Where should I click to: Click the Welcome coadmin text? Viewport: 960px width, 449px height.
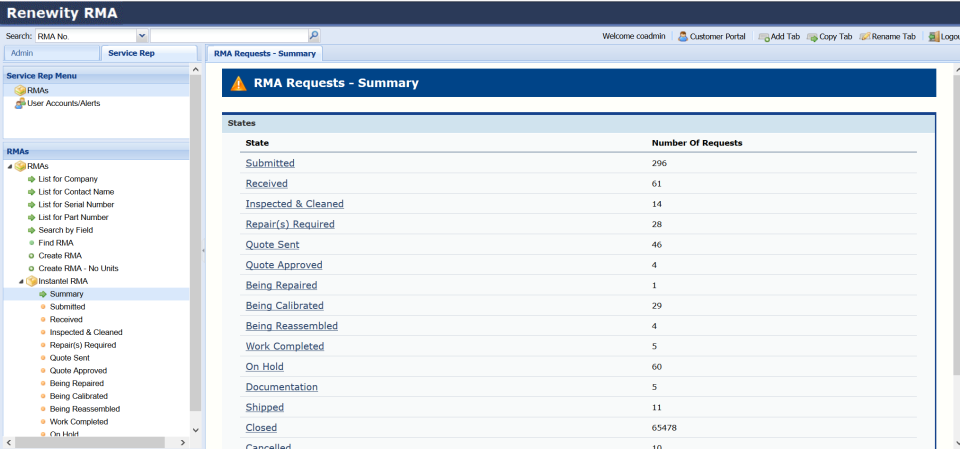[634, 37]
